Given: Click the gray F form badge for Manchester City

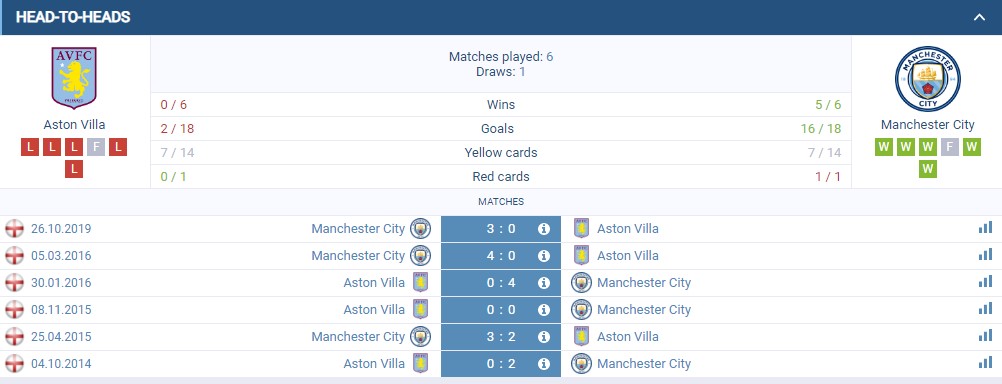Looking at the screenshot, I should tap(950, 147).
